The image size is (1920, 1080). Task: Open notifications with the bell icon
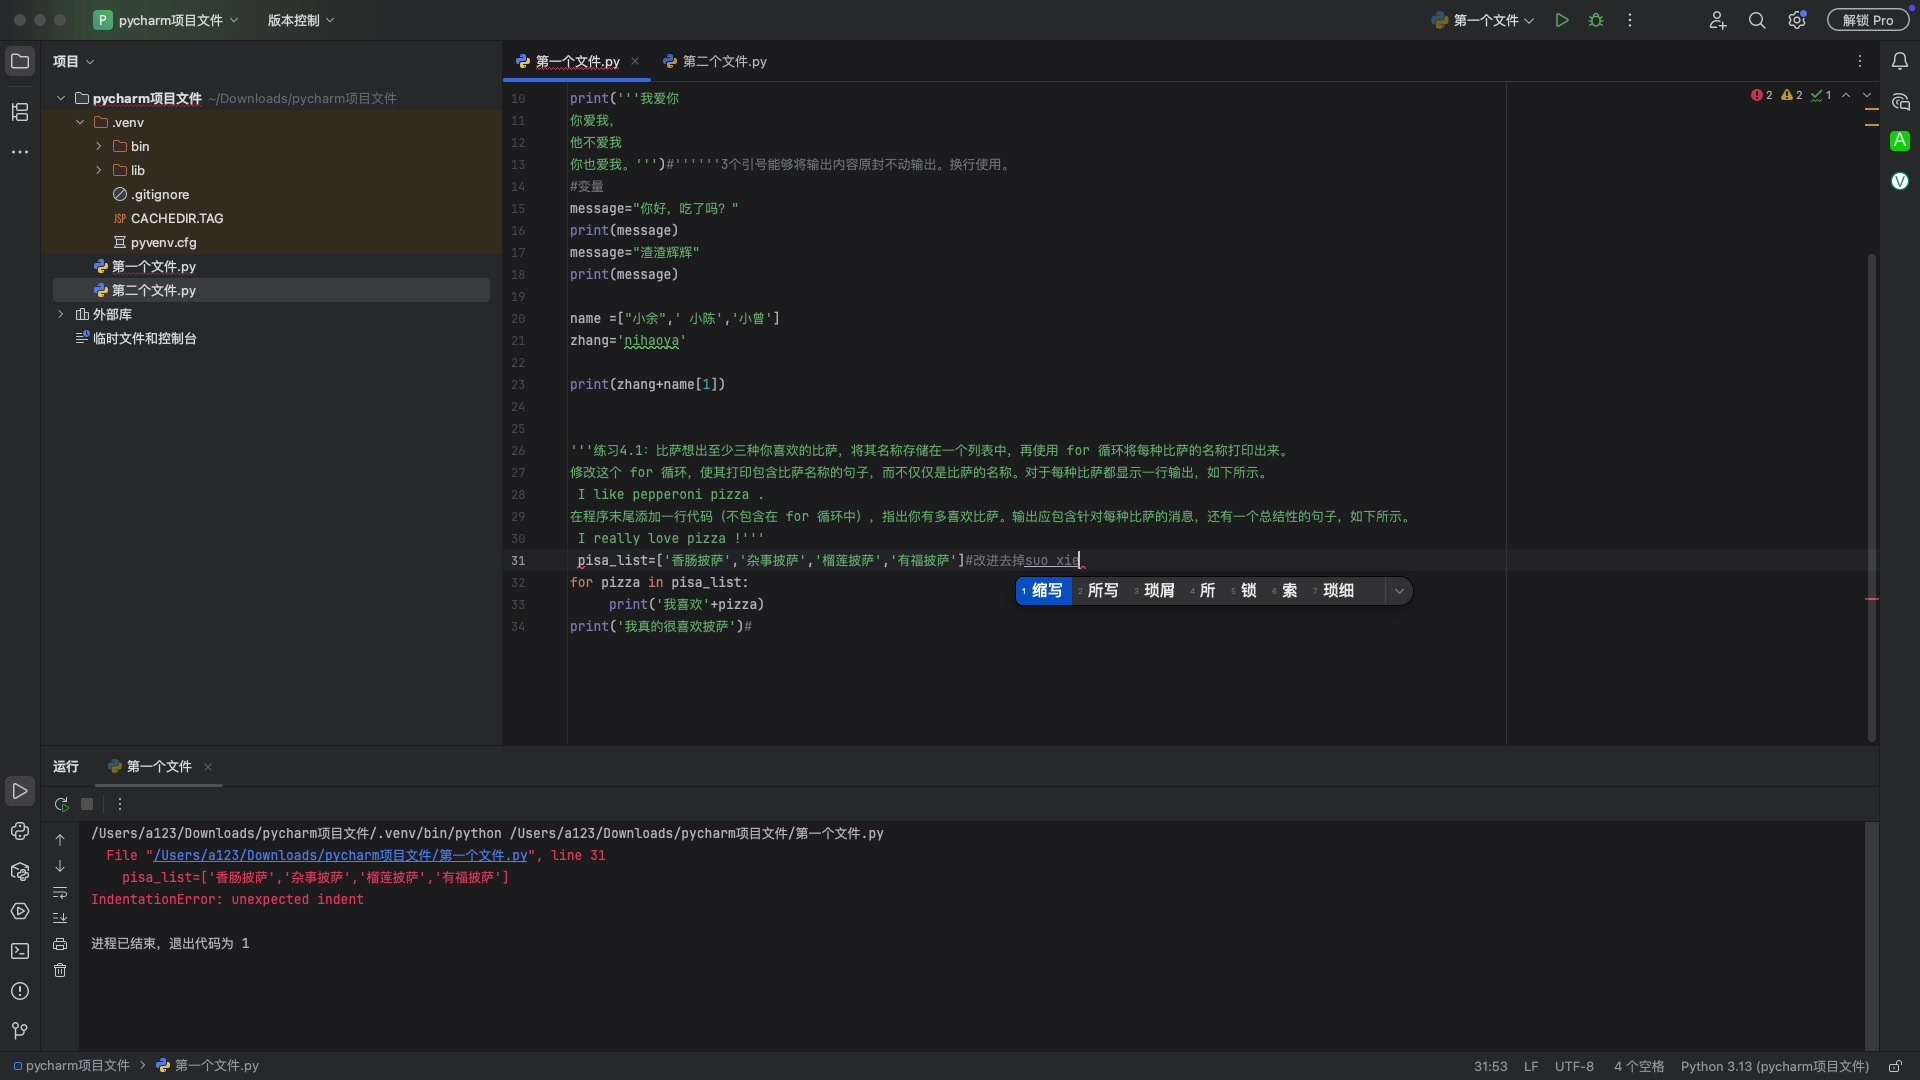tap(1901, 61)
